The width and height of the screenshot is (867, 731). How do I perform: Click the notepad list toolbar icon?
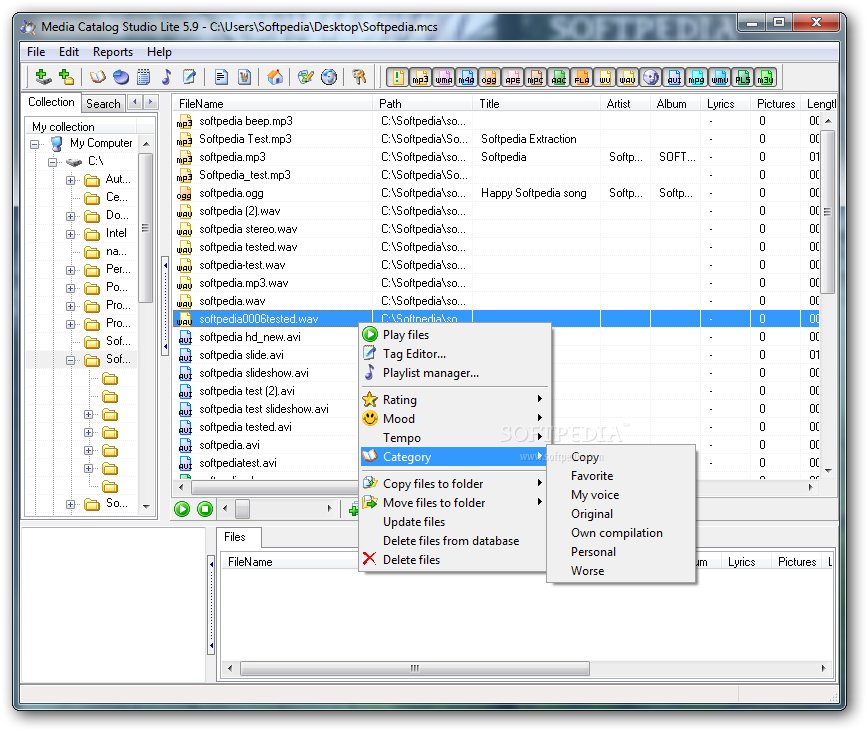[144, 77]
